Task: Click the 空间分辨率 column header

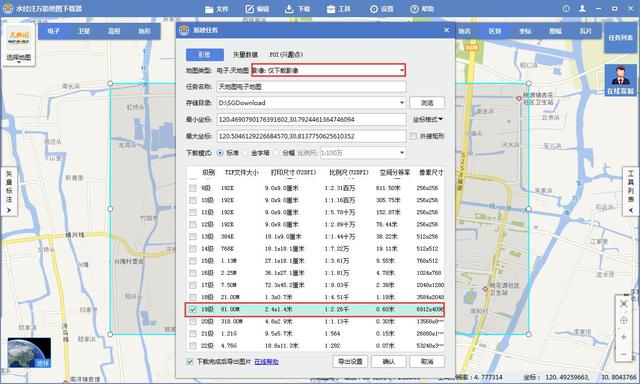Action: point(395,173)
